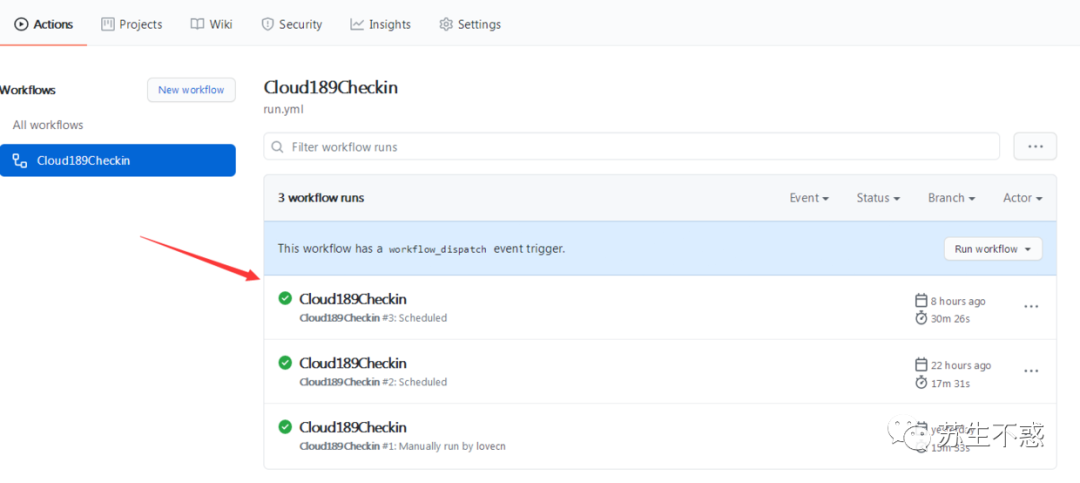Click the calendar icon beside 22 hours ago
This screenshot has width=1080, height=483.
click(x=921, y=364)
